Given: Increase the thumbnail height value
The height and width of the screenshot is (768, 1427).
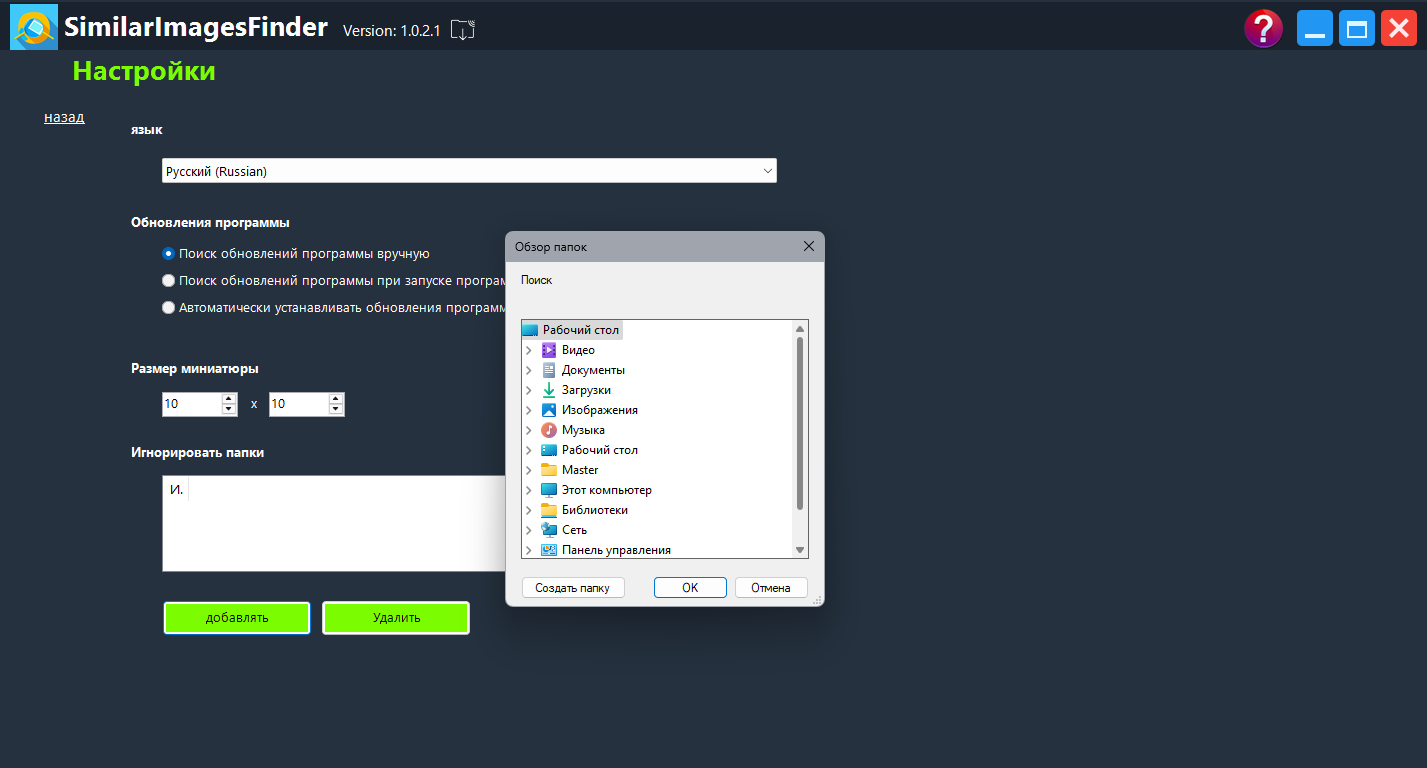Looking at the screenshot, I should pyautogui.click(x=336, y=398).
